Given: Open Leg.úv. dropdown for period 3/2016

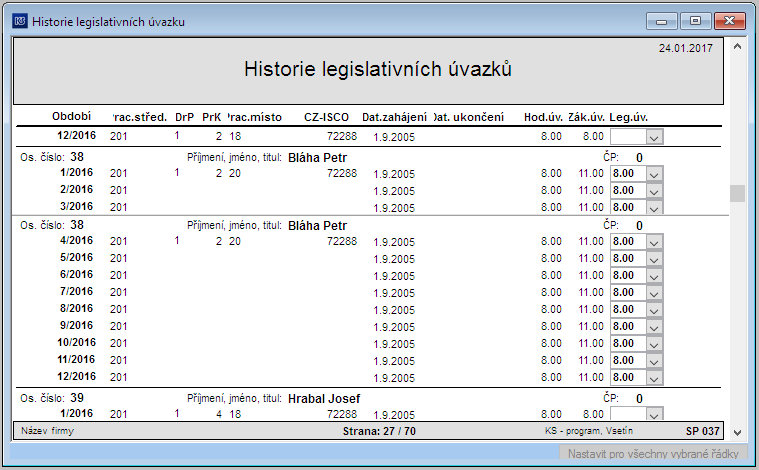Looking at the screenshot, I should (654, 208).
